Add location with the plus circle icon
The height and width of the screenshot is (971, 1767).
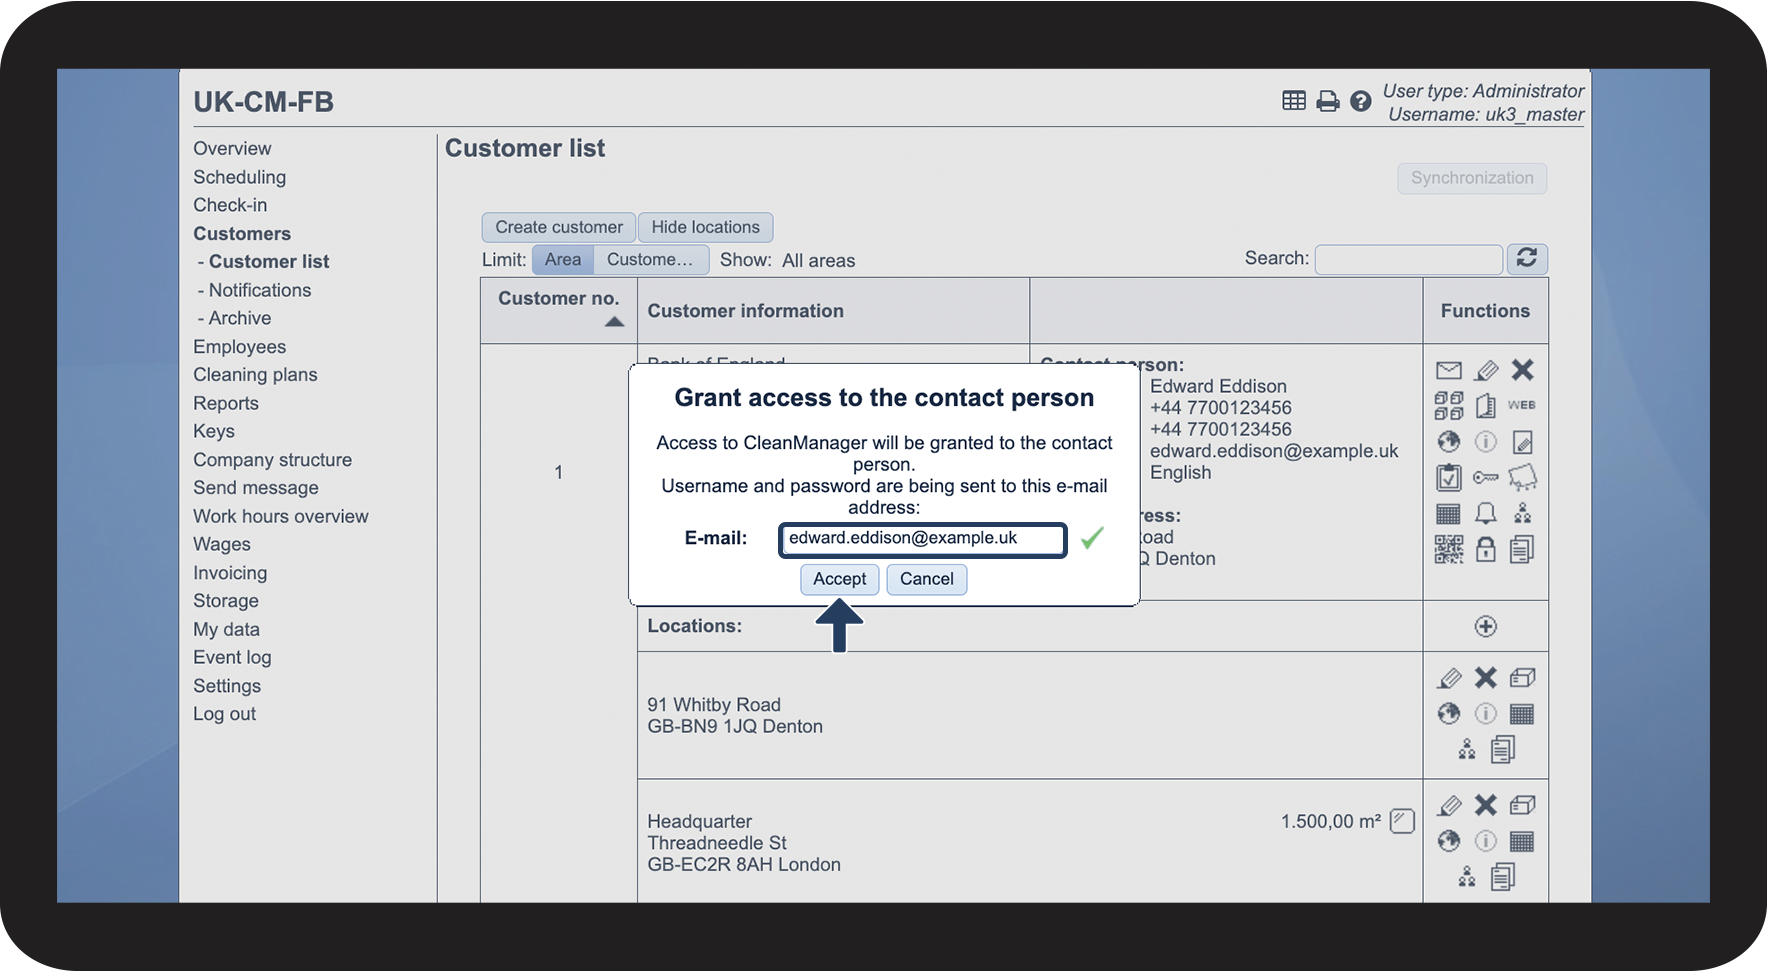click(x=1485, y=627)
